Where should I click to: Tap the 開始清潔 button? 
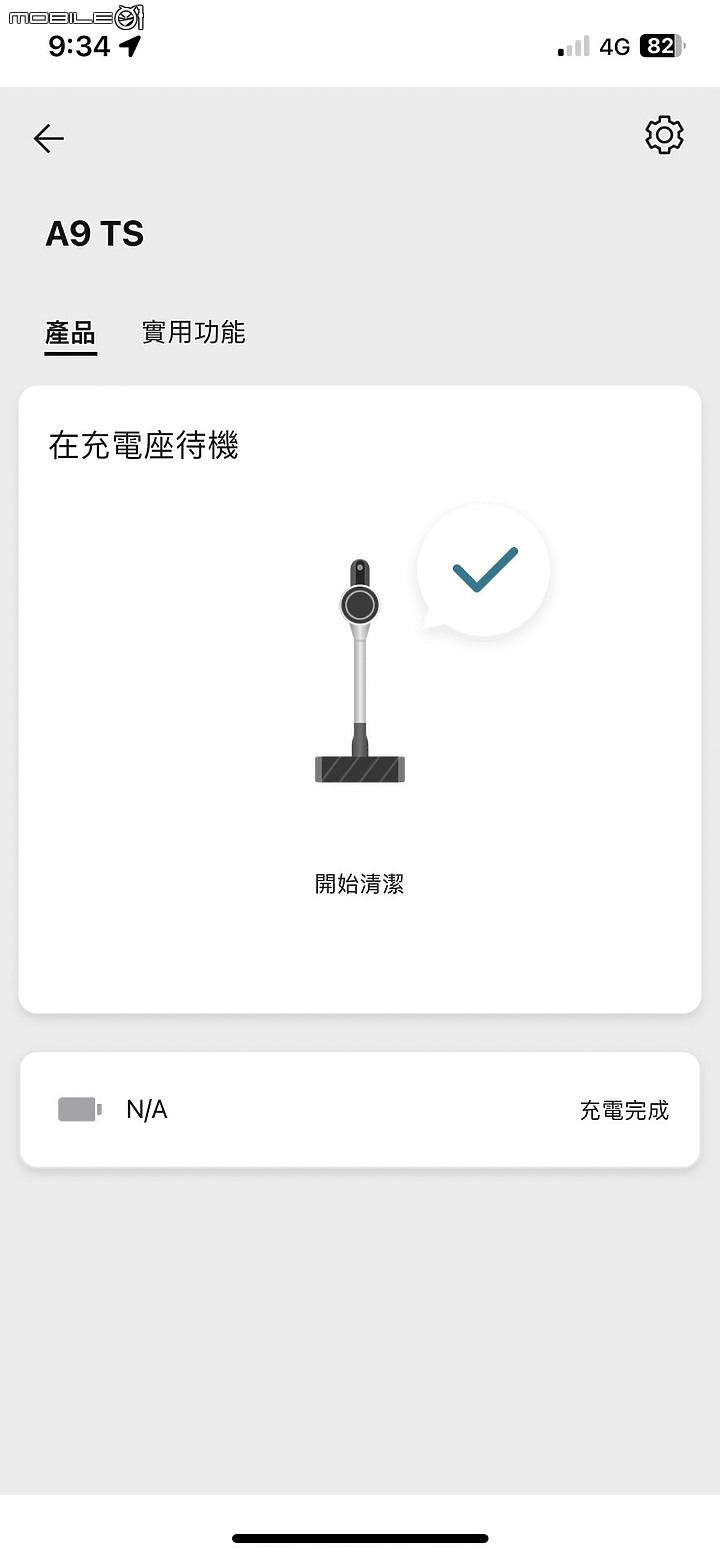click(359, 884)
